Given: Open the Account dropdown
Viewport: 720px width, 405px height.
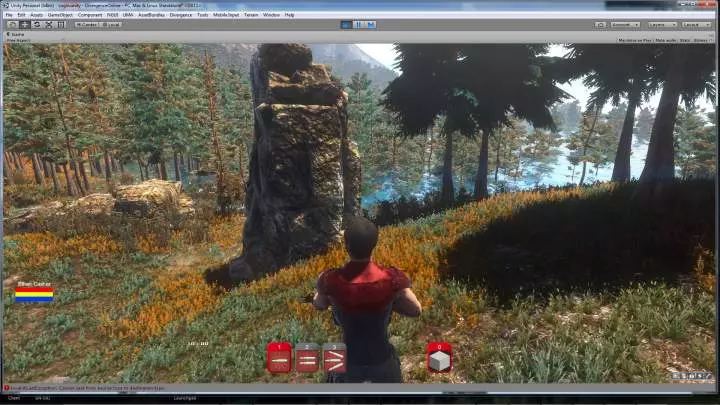Looking at the screenshot, I should click(x=625, y=24).
